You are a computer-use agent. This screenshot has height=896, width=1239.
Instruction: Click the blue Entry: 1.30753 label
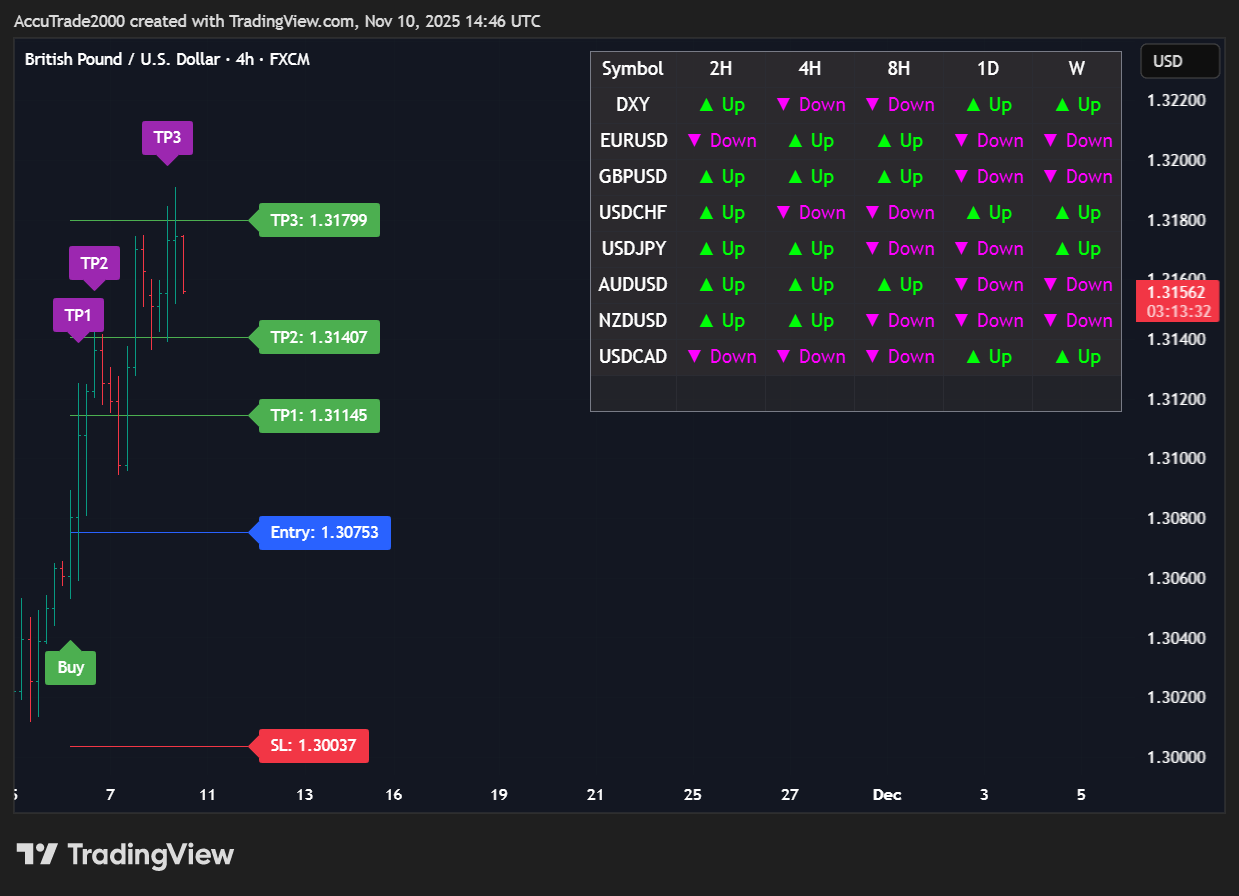tap(324, 533)
